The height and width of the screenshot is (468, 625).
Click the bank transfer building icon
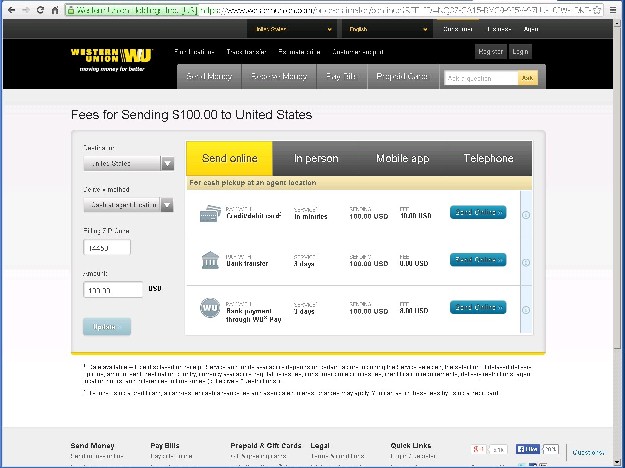coord(210,260)
